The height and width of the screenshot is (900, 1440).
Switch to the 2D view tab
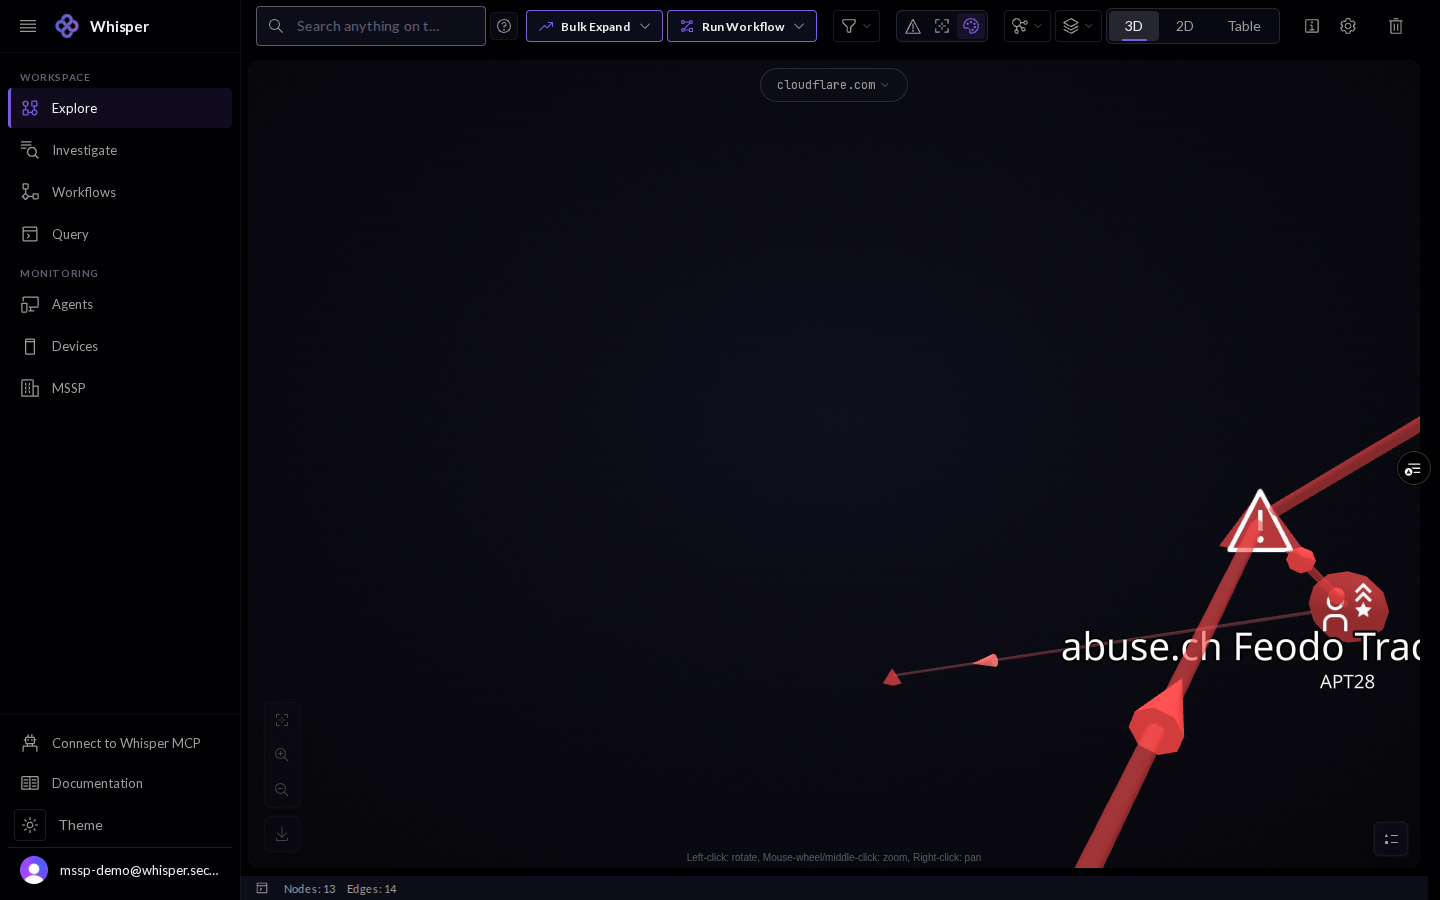(1185, 26)
